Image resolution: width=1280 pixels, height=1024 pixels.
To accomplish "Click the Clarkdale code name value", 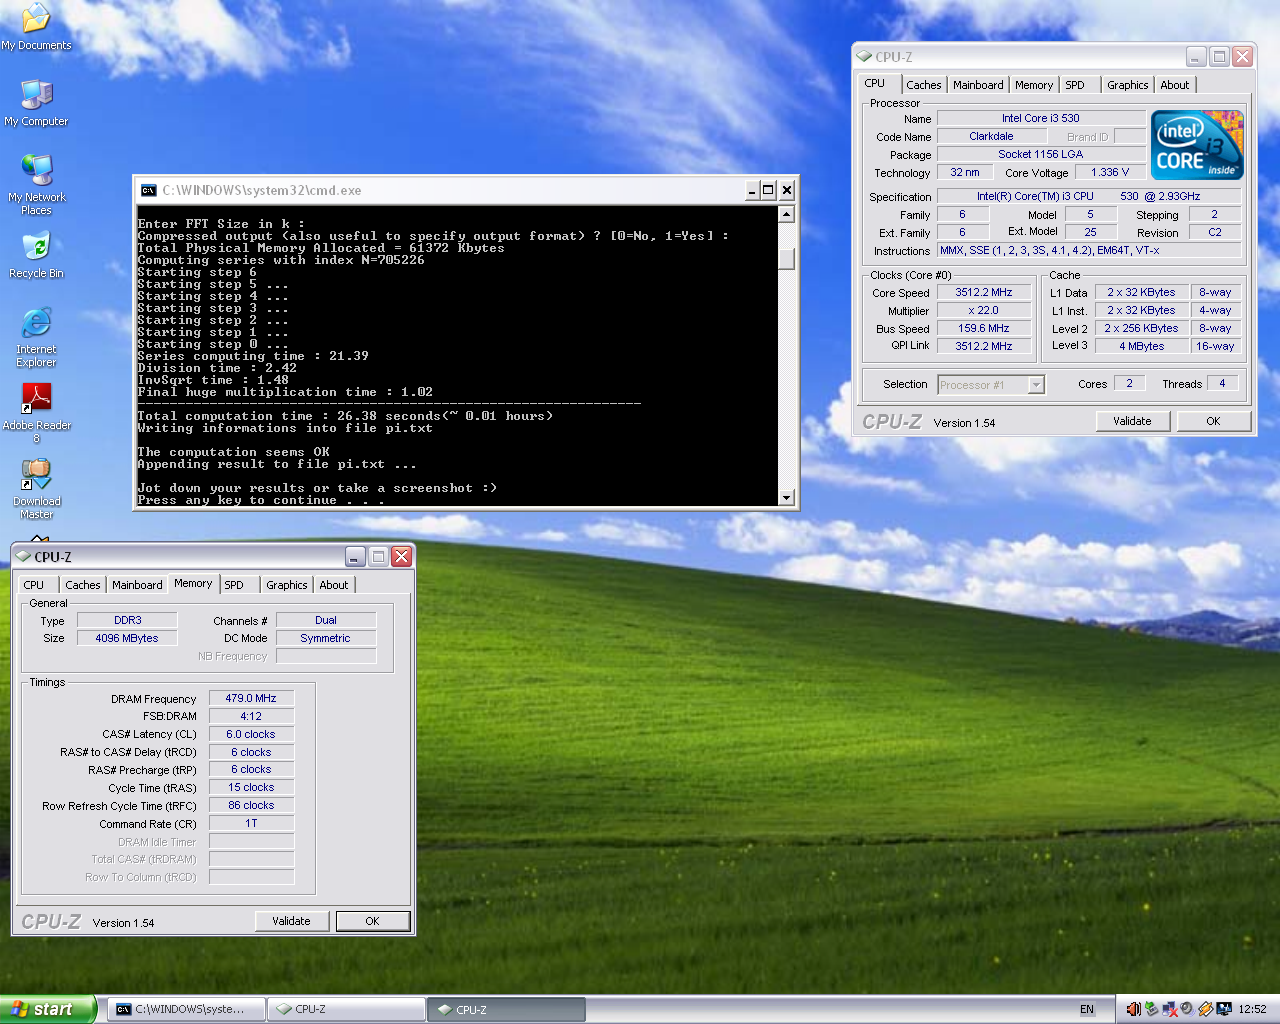I will (x=991, y=136).
